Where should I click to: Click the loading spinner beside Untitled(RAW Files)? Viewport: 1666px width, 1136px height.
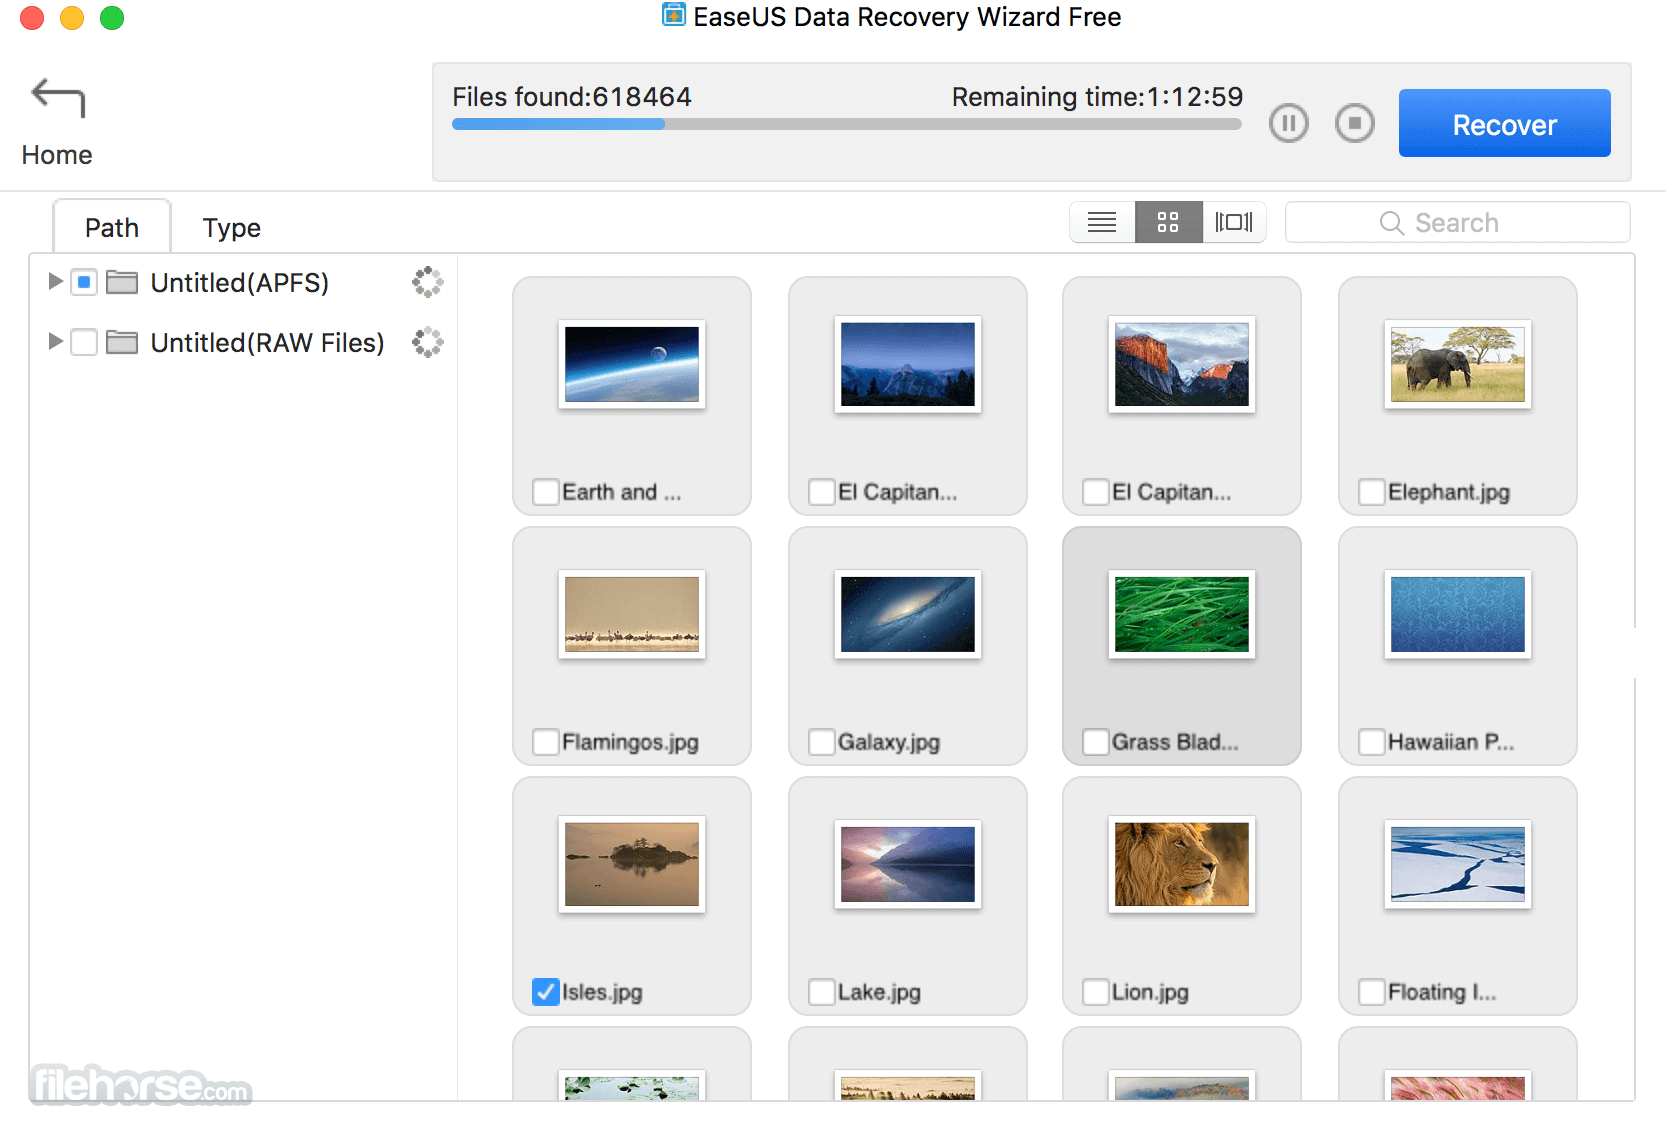tap(428, 342)
